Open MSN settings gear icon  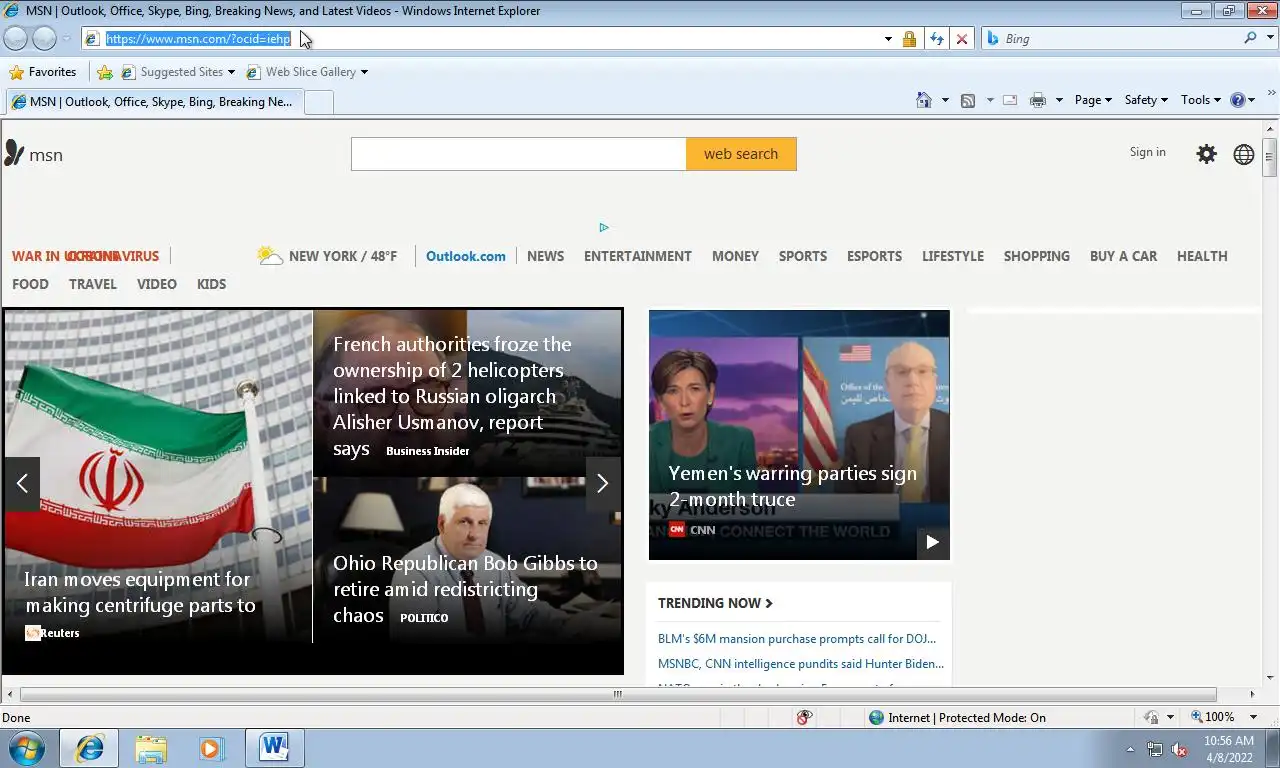[1207, 154]
